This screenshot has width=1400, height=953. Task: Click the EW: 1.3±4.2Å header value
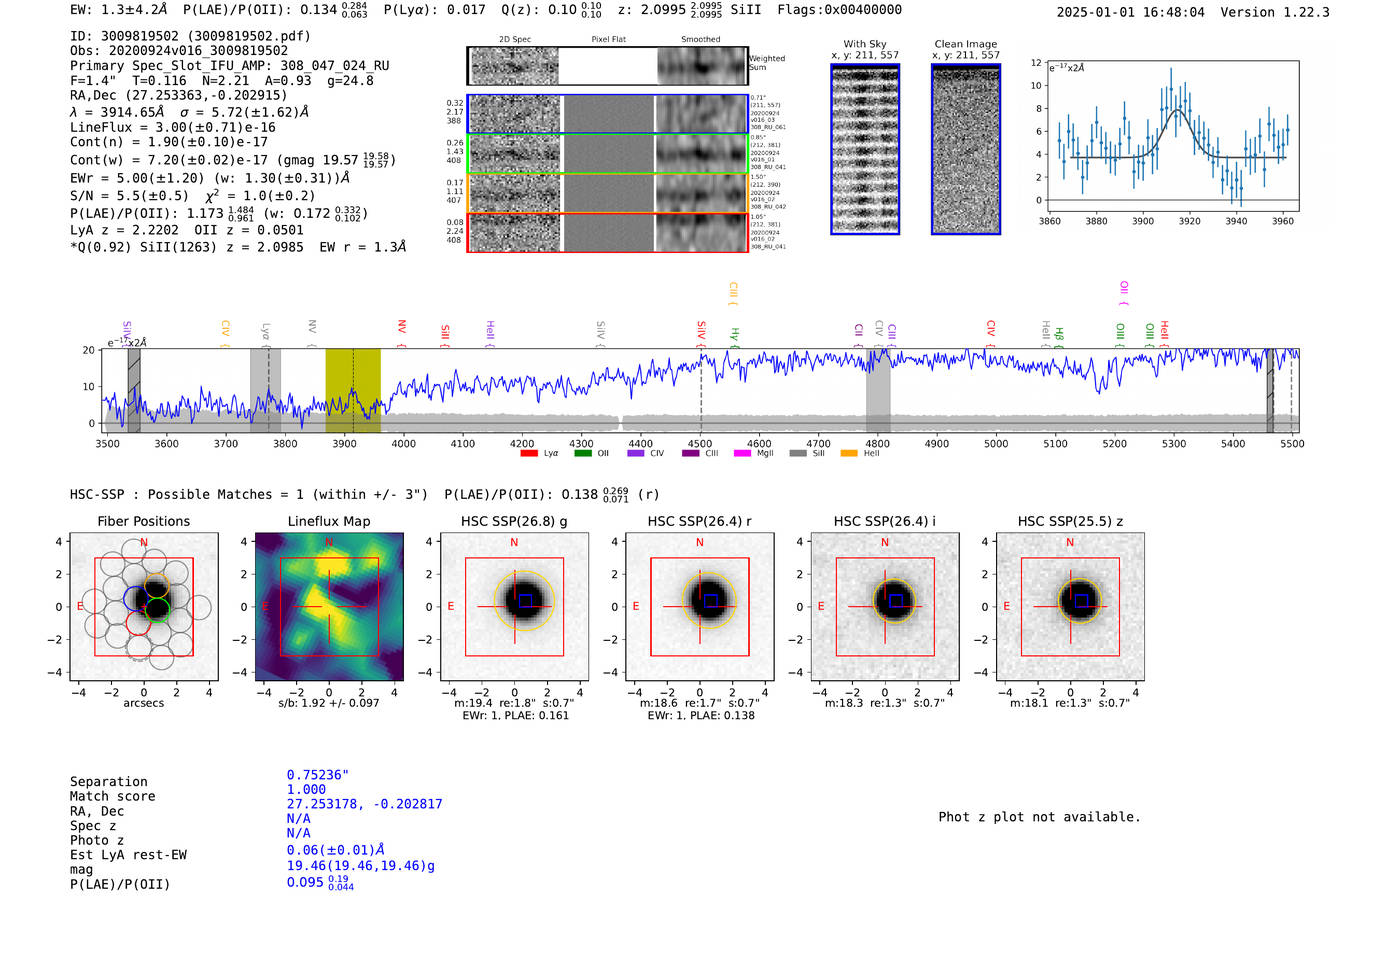(118, 10)
